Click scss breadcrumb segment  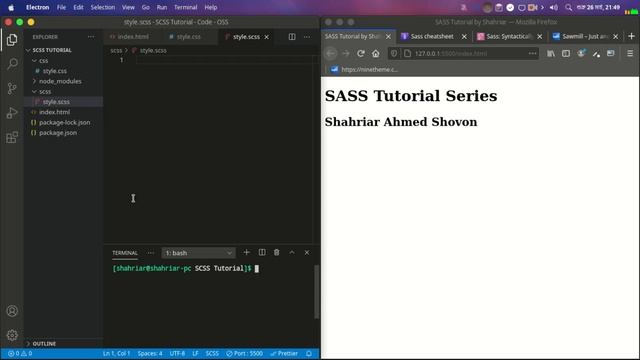(116, 51)
